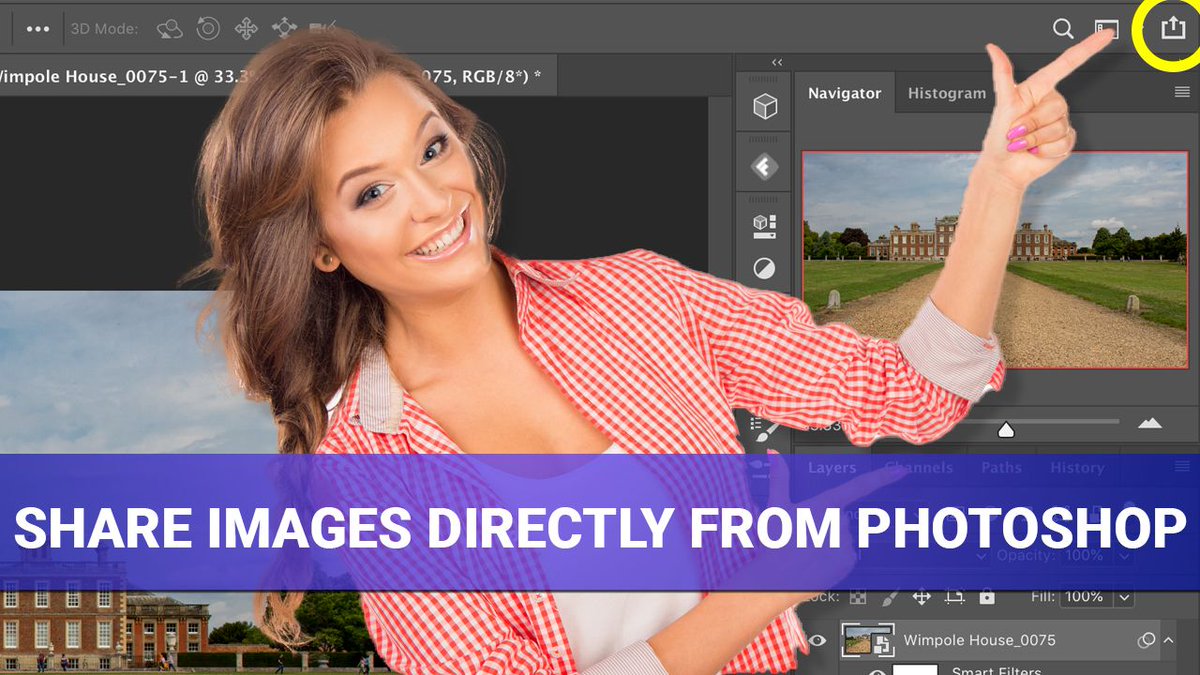Open the 3D panel cube icon

click(x=765, y=106)
